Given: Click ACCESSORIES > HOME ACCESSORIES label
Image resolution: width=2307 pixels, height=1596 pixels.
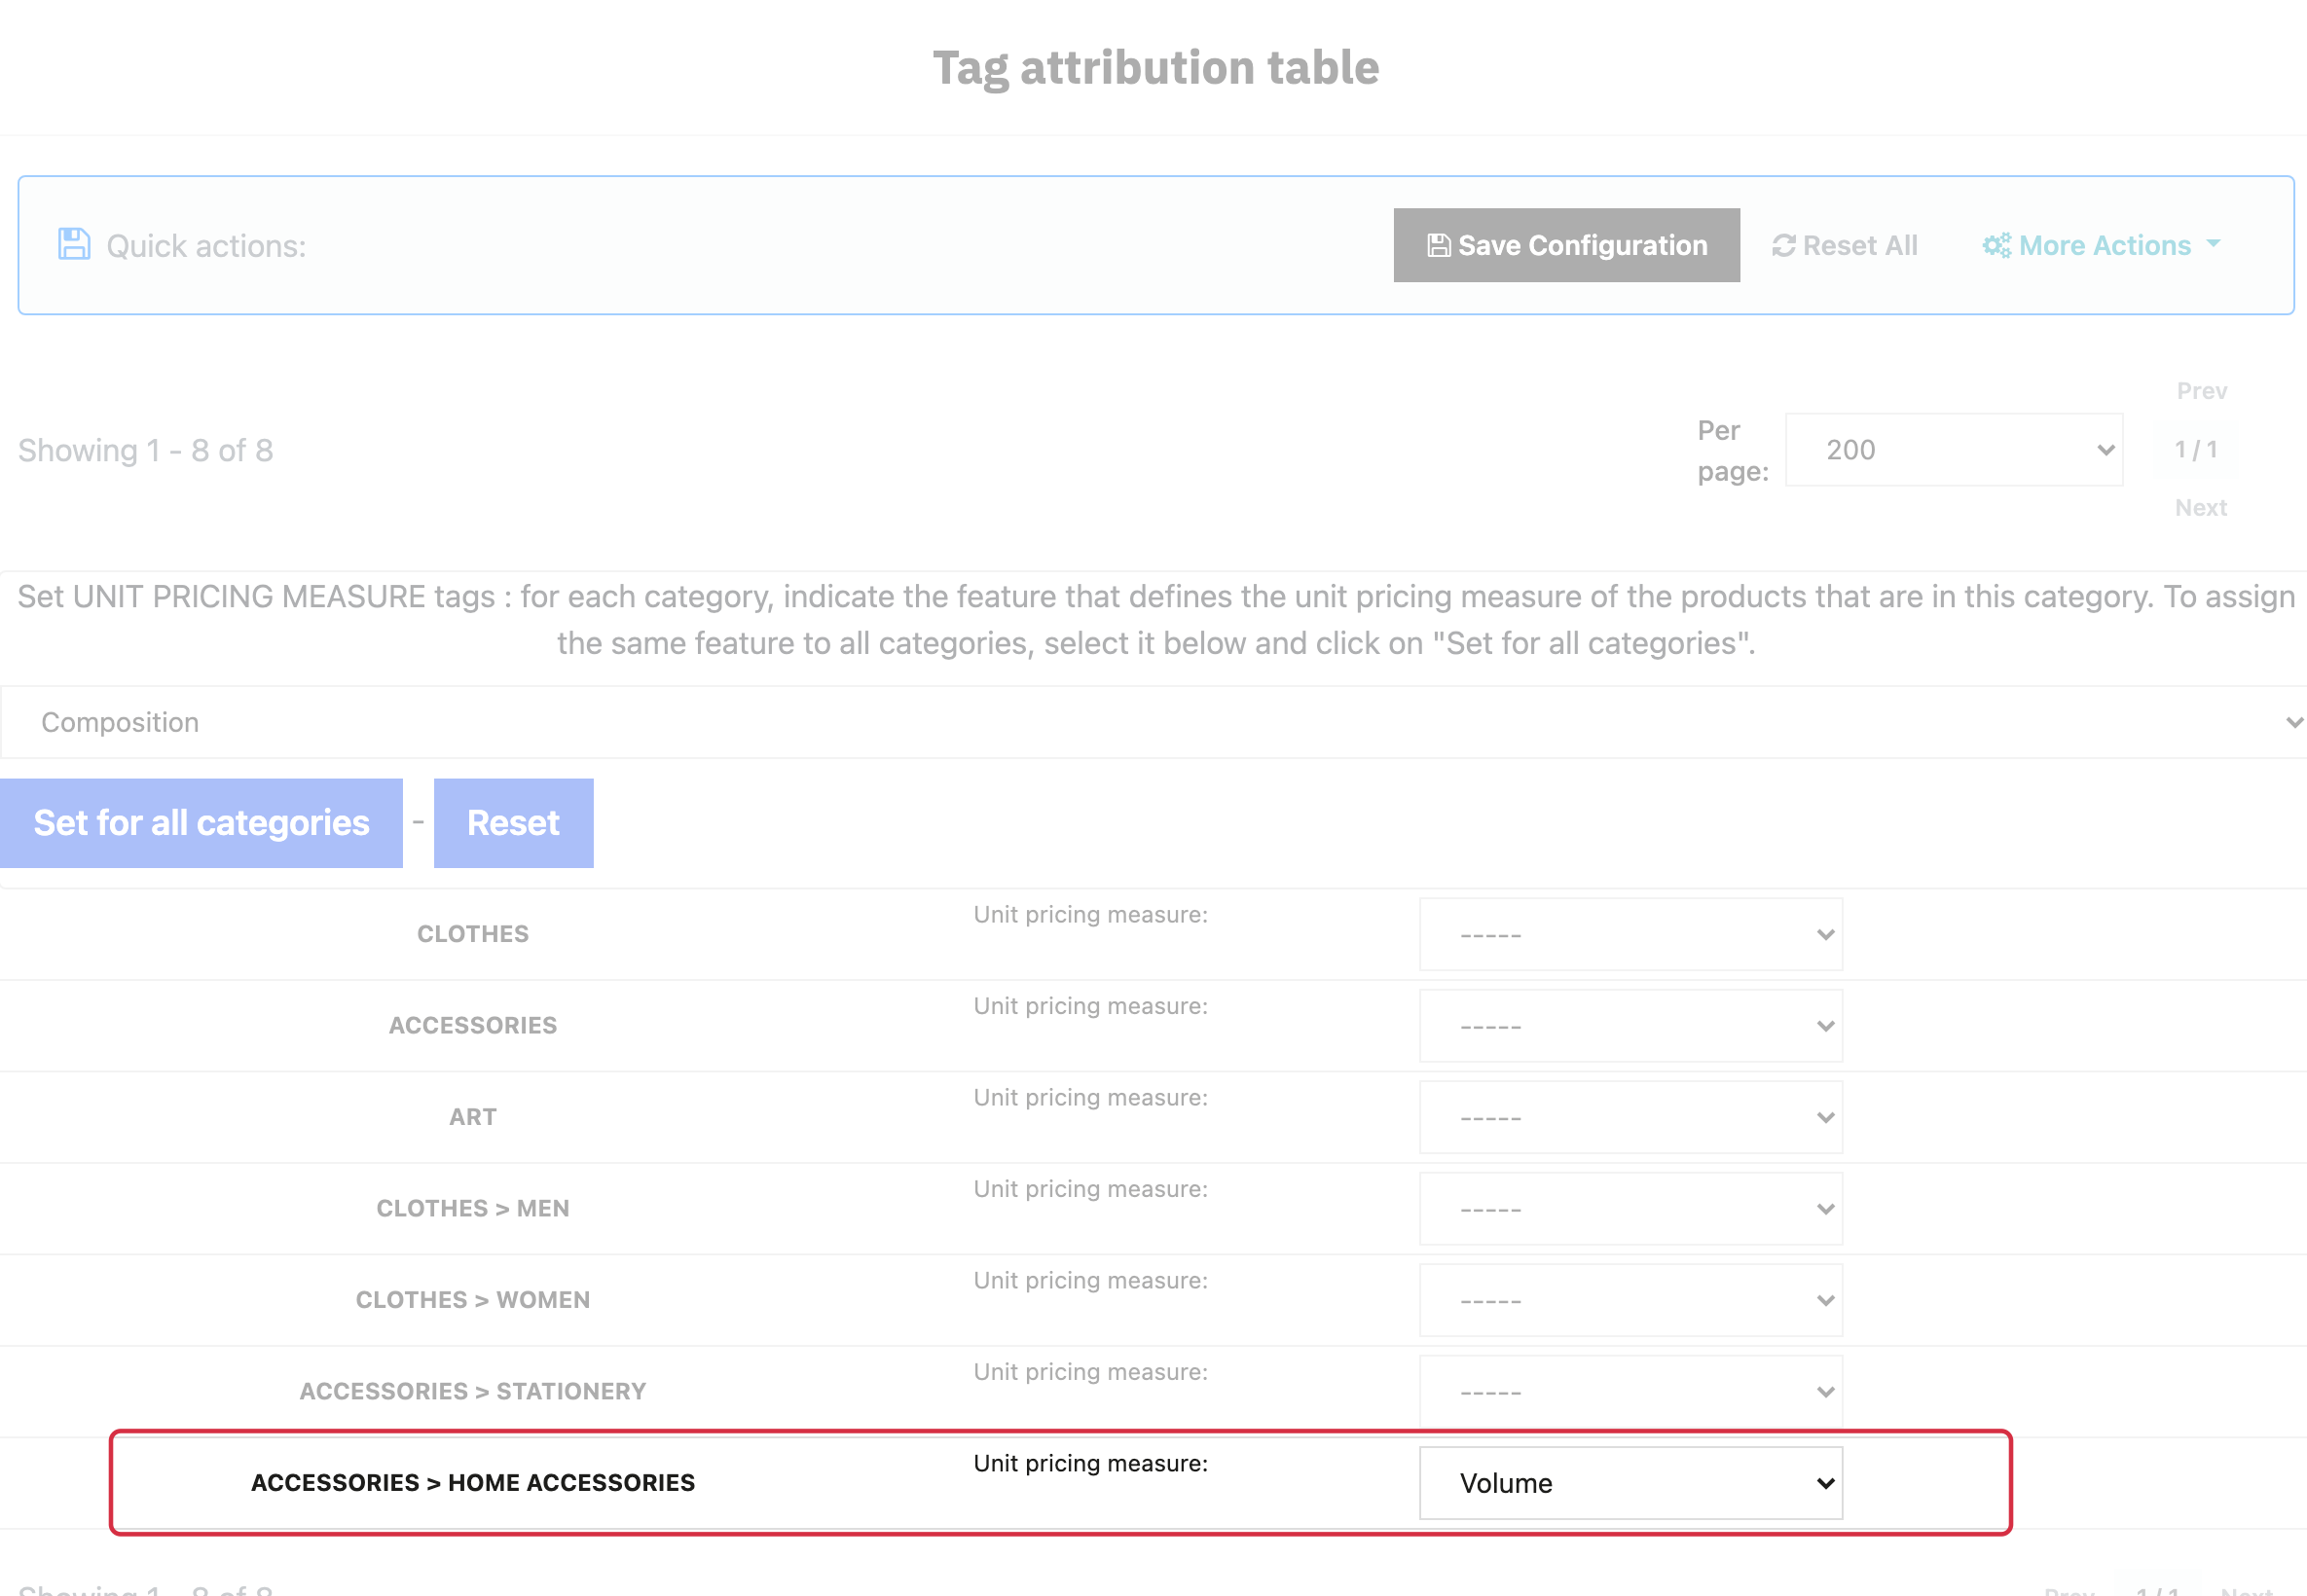Looking at the screenshot, I should [473, 1483].
